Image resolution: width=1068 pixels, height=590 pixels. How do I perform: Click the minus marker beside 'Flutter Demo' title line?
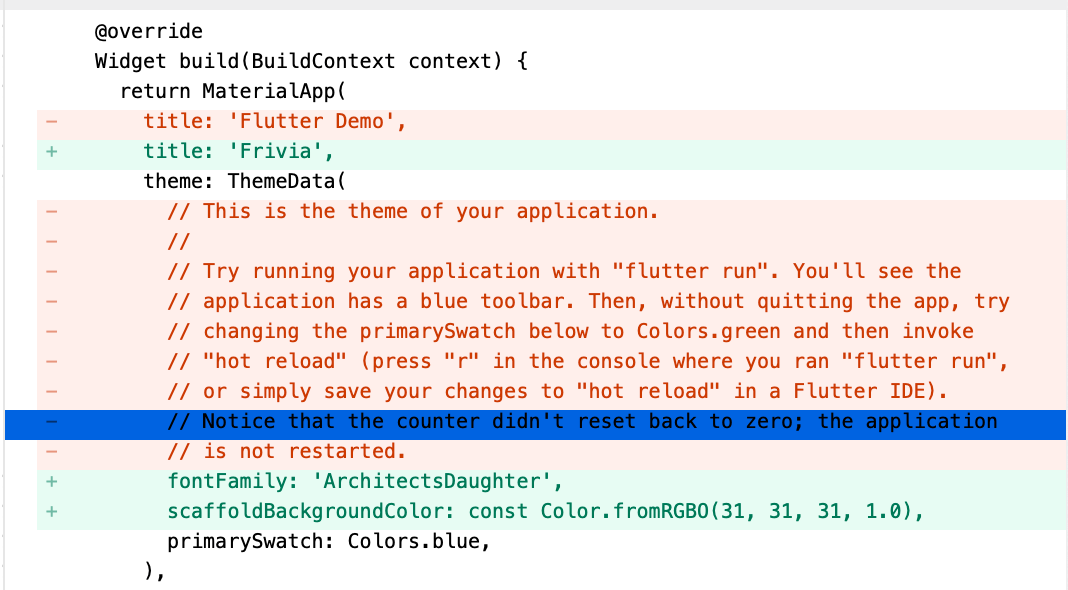click(51, 122)
